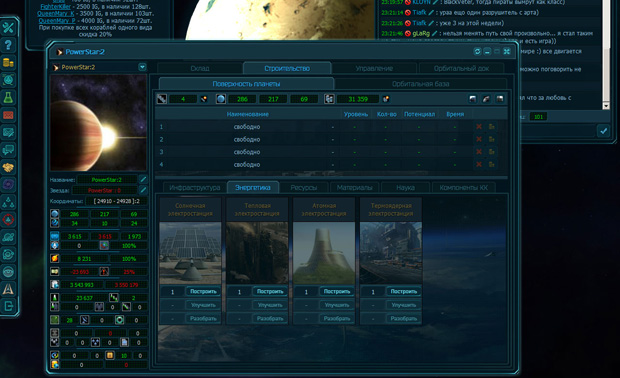Viewport: 620px width, 378px height.
Task: Open the gold coins finance icon
Action: coord(8,62)
